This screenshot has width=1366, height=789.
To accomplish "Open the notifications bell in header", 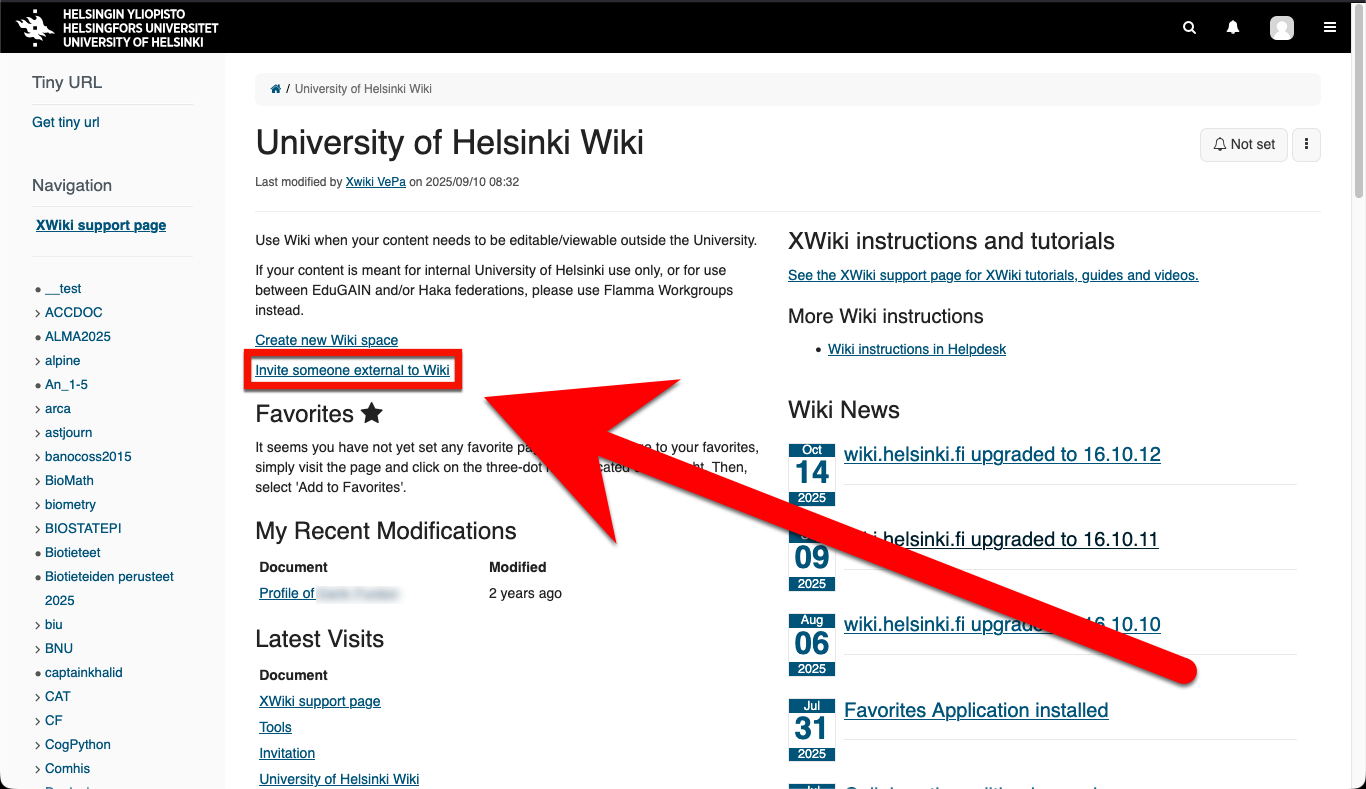I will click(x=1233, y=28).
